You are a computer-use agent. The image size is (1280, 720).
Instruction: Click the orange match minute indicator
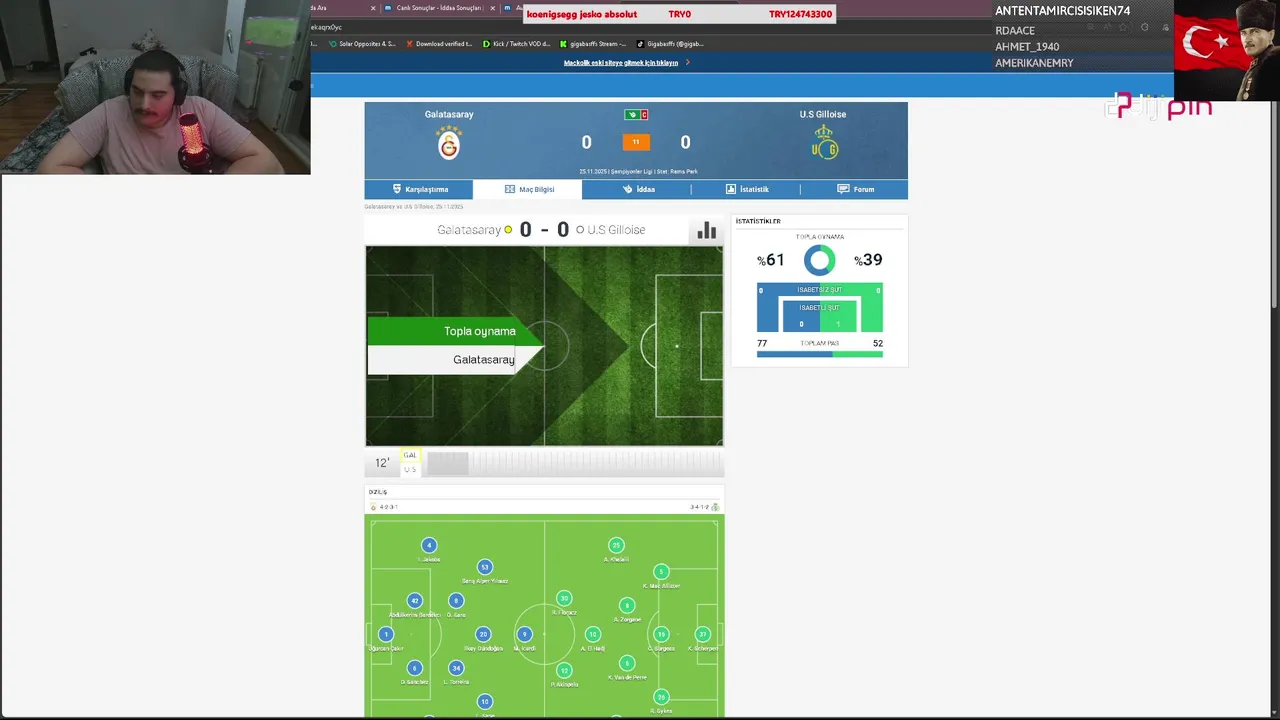[x=636, y=142]
